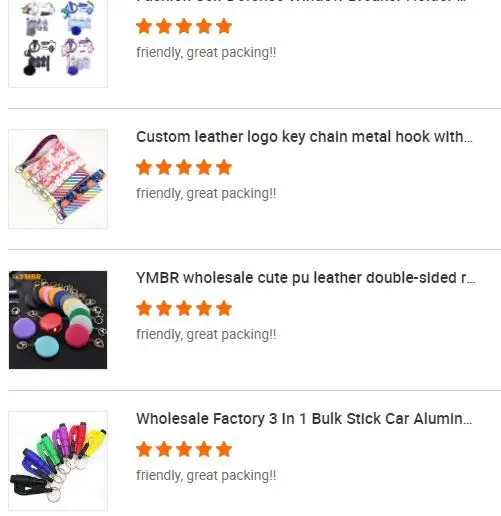Click fifth star of the topmost review rating
This screenshot has width=501, height=516.
224,26
